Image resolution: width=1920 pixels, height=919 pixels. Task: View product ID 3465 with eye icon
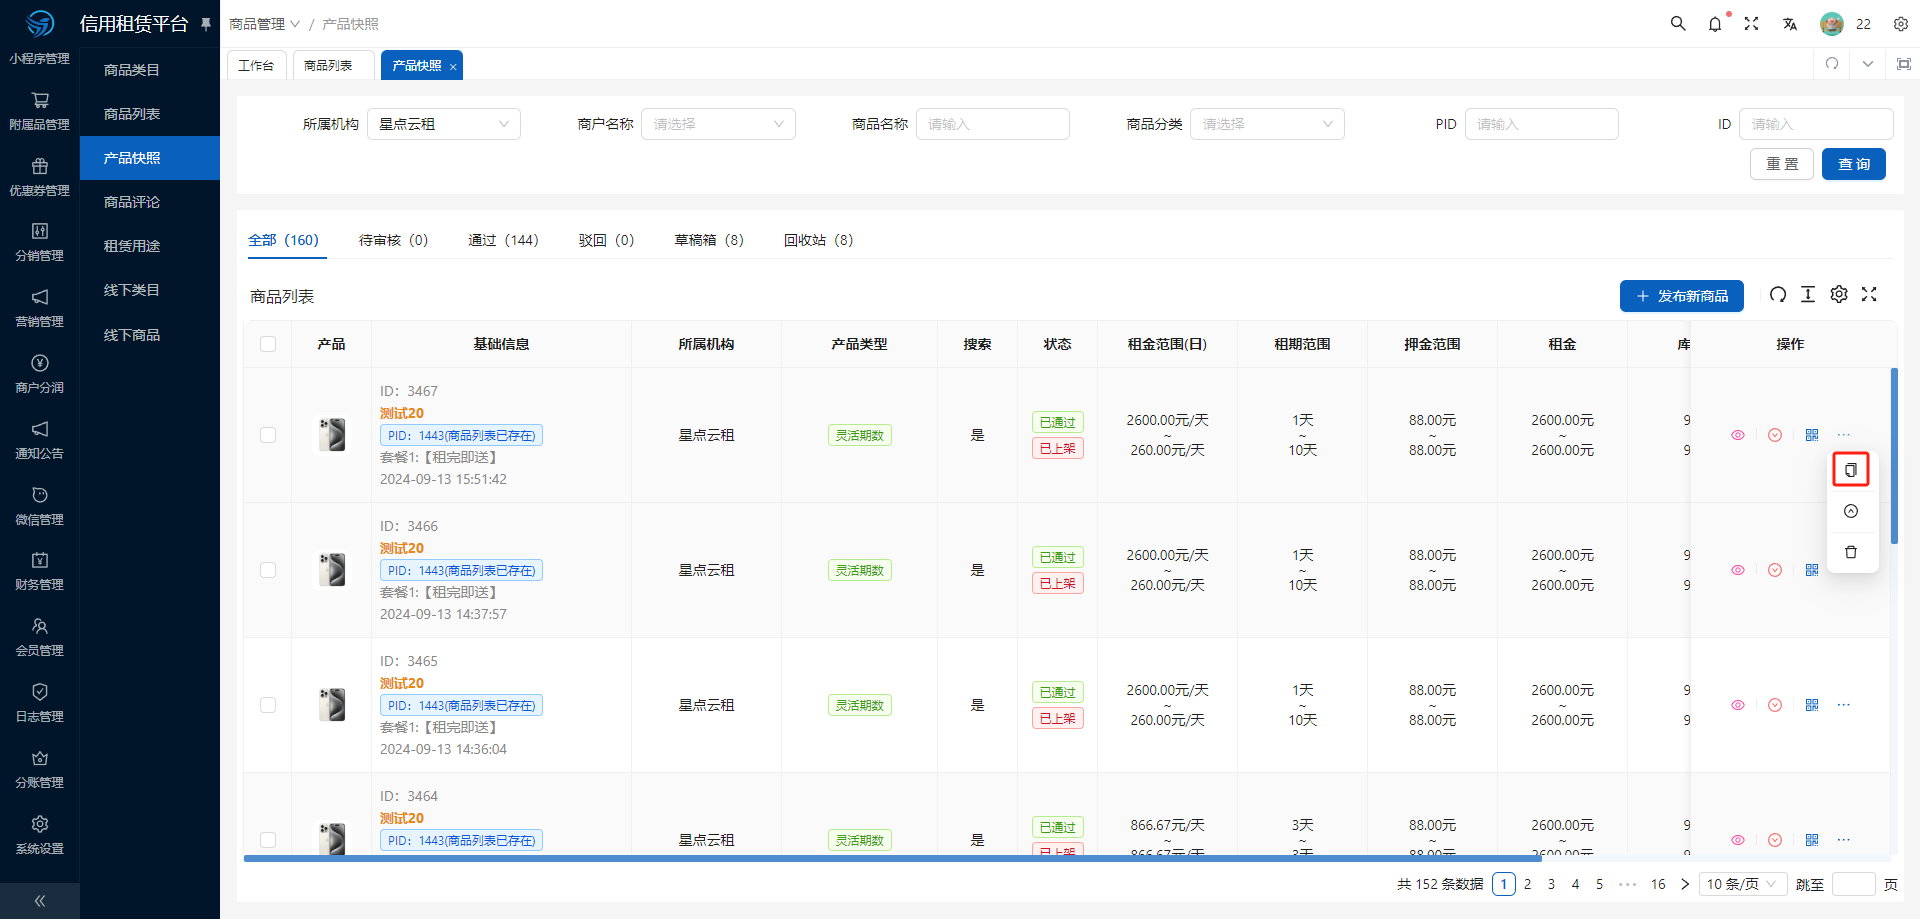1738,705
